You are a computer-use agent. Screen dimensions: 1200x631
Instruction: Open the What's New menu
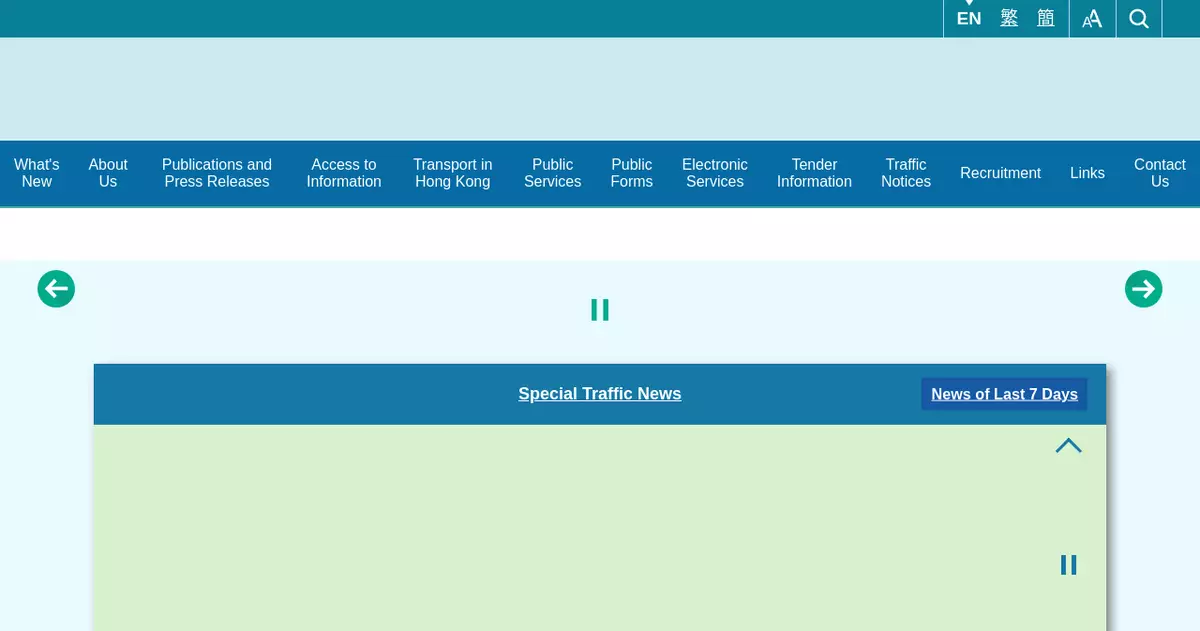[x=37, y=173]
